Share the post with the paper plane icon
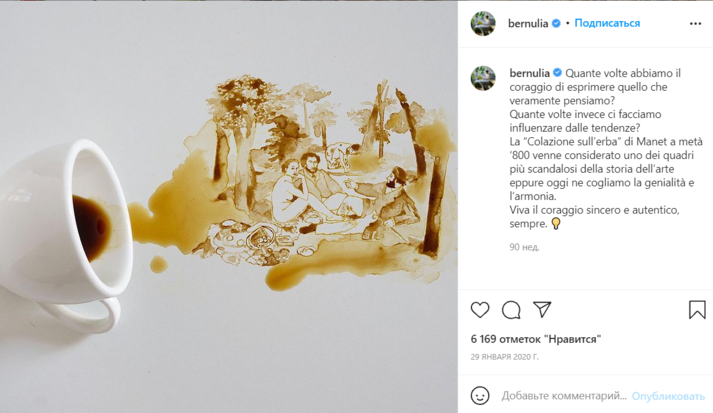Image resolution: width=713 pixels, height=413 pixels. 542,309
